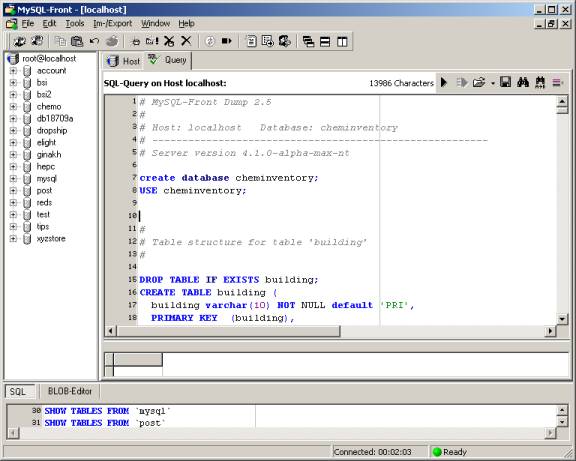Click the round refresh toolbar icon
This screenshot has width=576, height=461.
209,41
